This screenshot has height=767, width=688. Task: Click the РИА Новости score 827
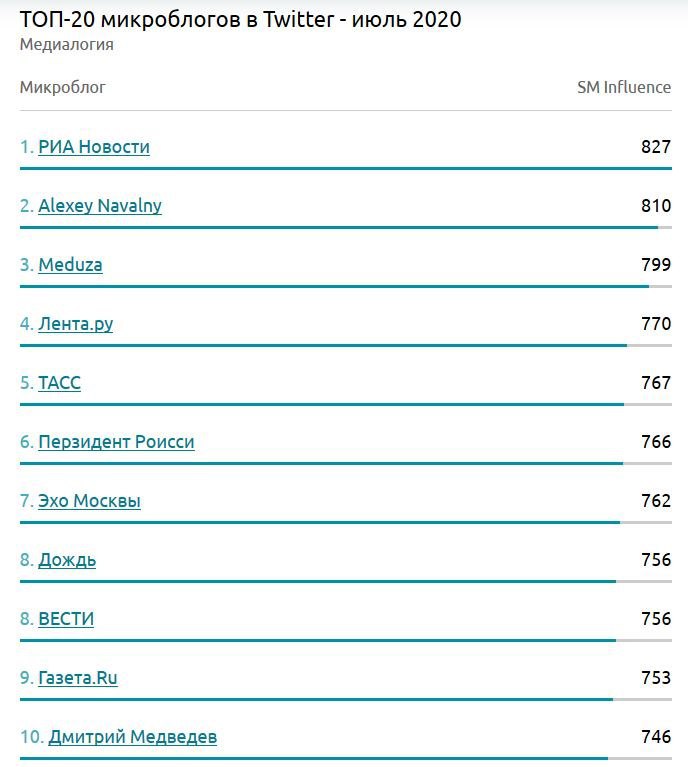656,147
